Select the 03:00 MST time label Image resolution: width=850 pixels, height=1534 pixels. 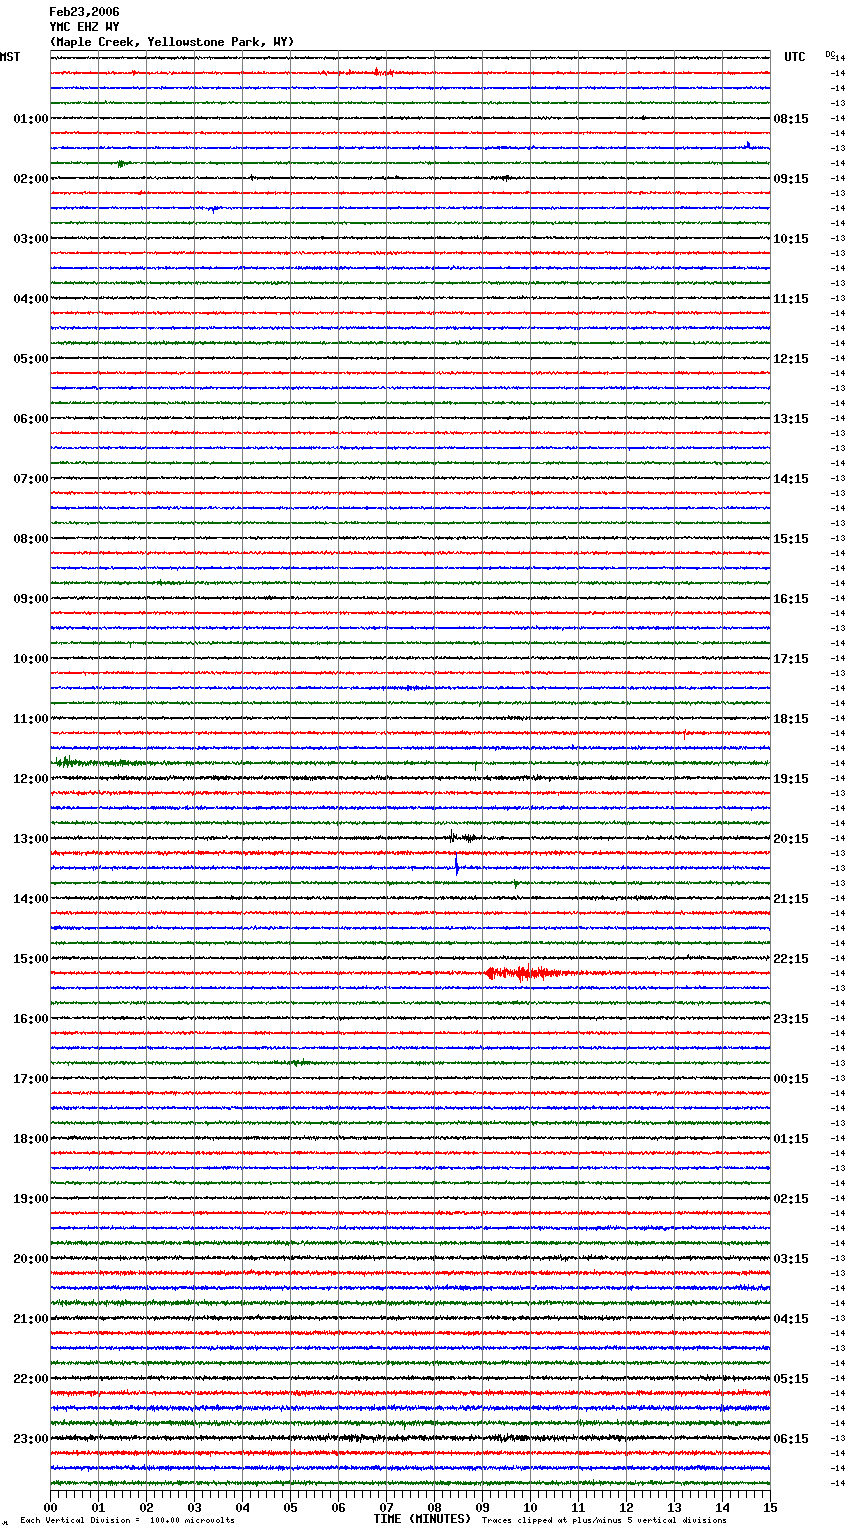31,239
